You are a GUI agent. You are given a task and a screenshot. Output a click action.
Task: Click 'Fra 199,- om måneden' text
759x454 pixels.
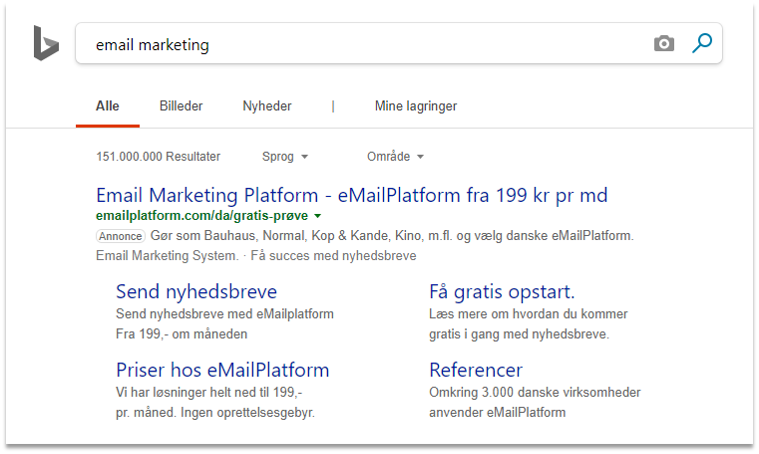coord(182,334)
